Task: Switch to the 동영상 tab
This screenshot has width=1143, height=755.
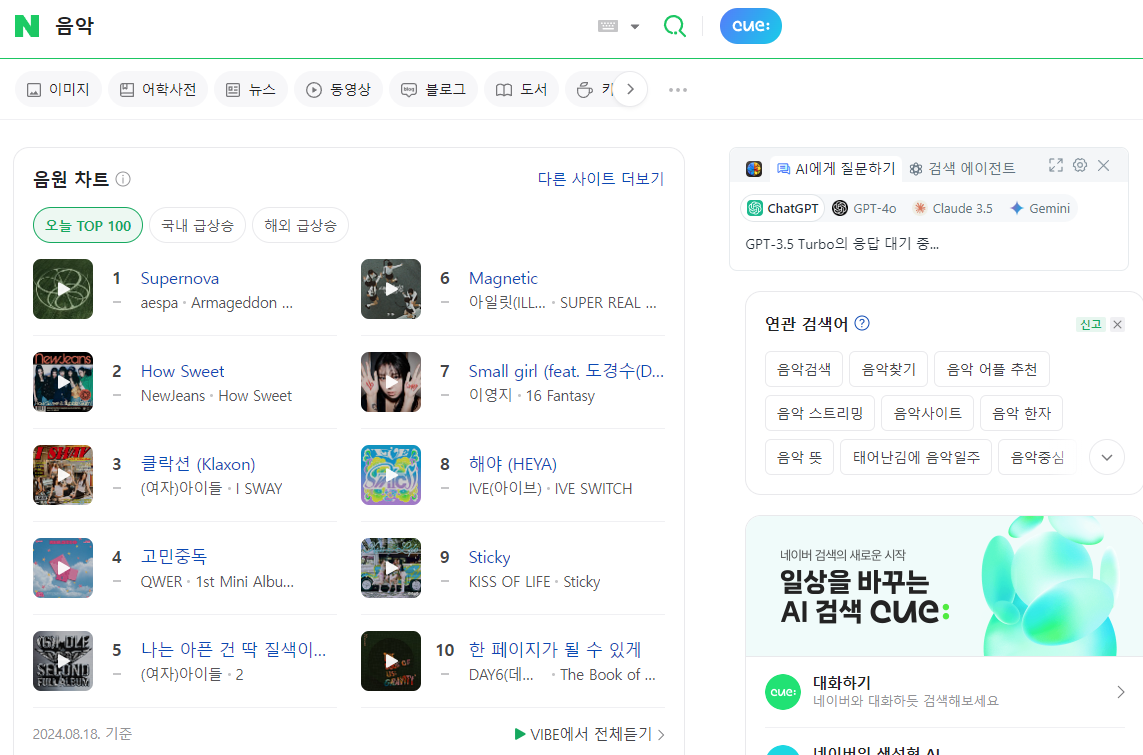Action: (x=338, y=90)
